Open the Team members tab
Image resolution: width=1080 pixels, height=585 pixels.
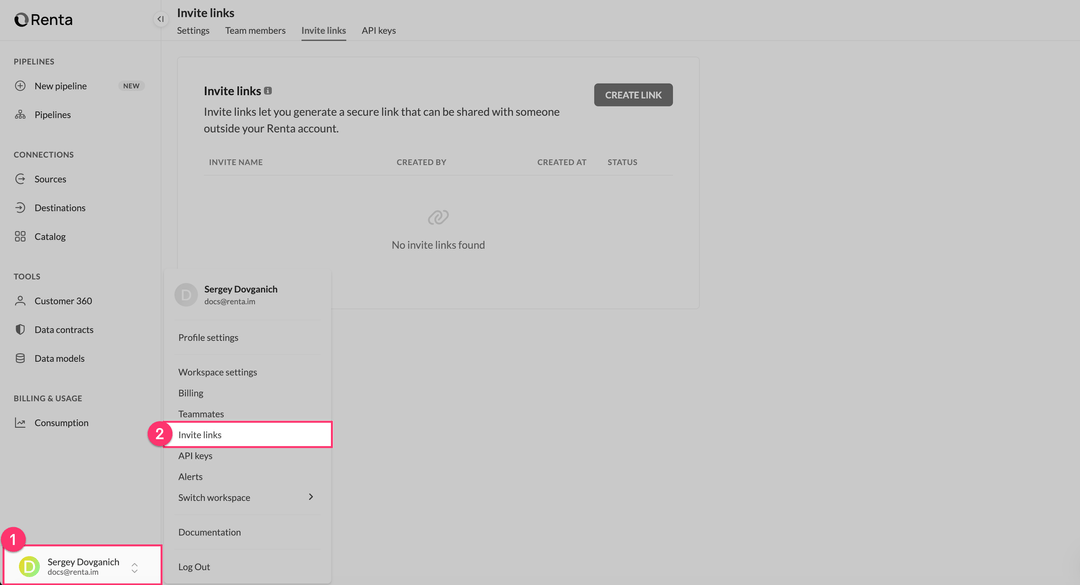(x=255, y=30)
